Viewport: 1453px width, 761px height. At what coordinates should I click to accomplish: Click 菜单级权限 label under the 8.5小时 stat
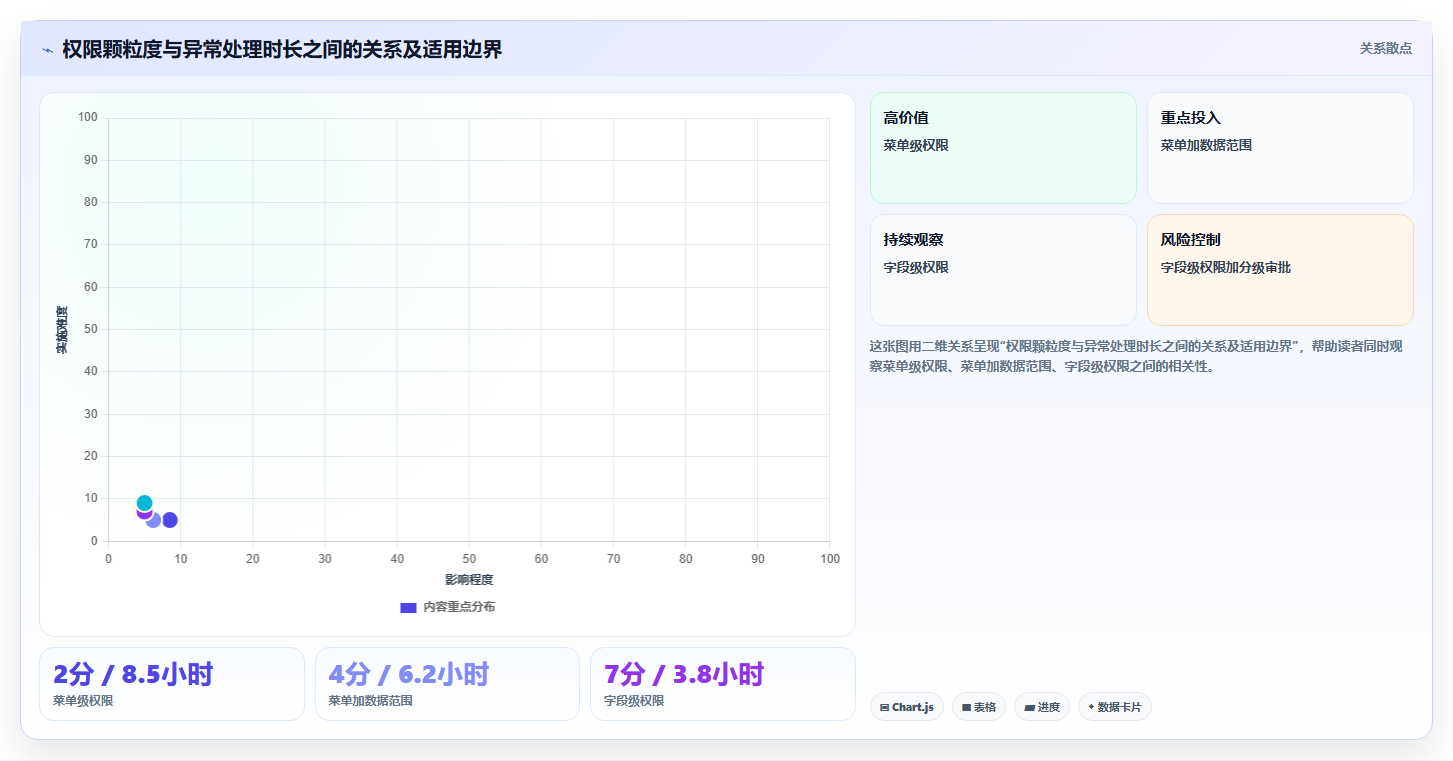tap(83, 701)
